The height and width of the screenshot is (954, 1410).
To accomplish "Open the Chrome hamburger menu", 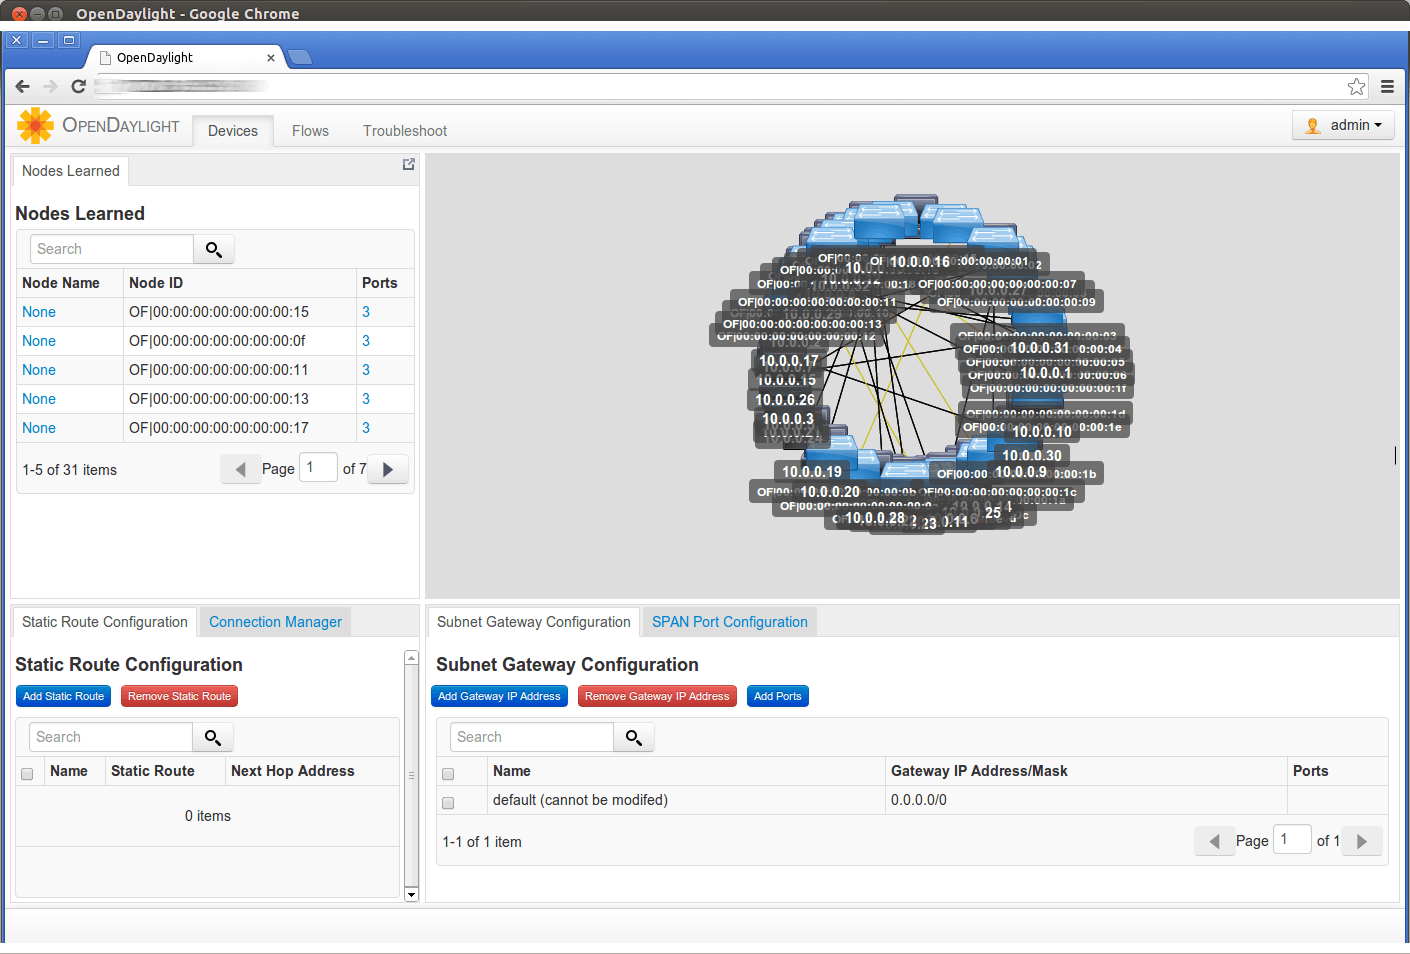I will 1387,87.
